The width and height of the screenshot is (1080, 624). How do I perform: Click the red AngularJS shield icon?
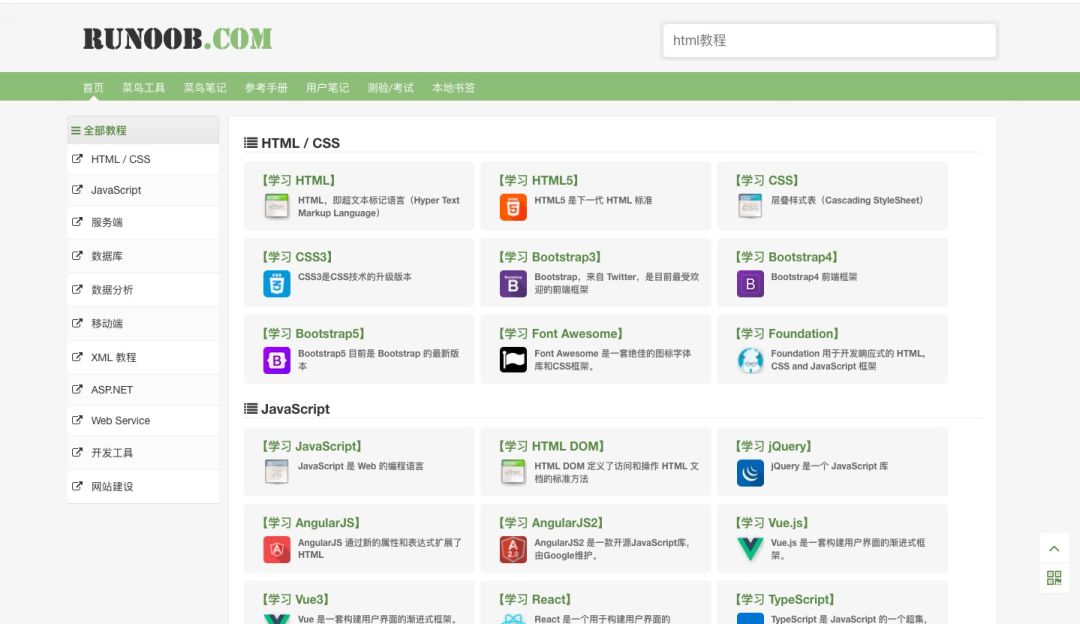(x=277, y=550)
